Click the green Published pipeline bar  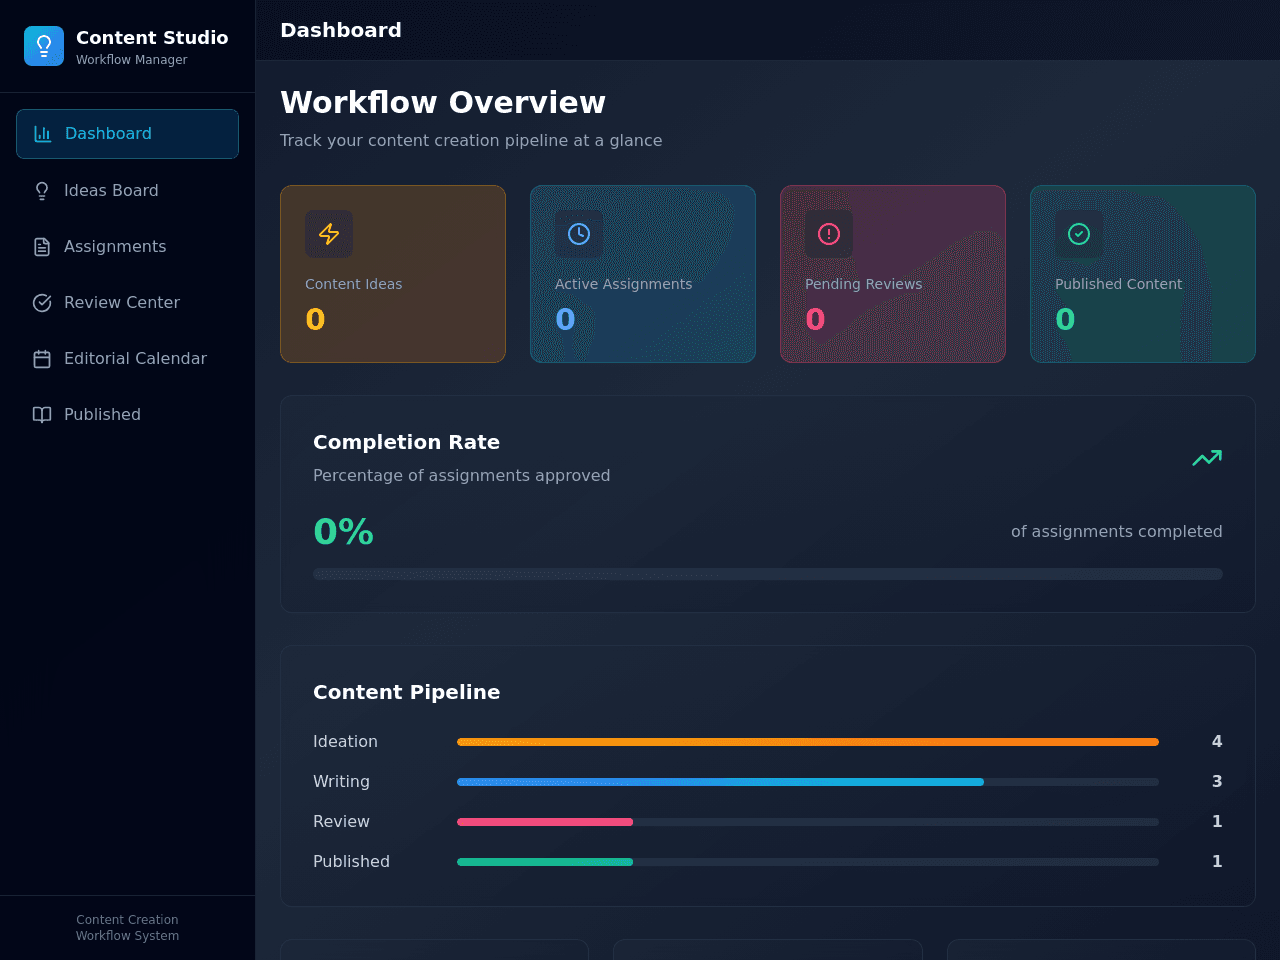click(545, 862)
